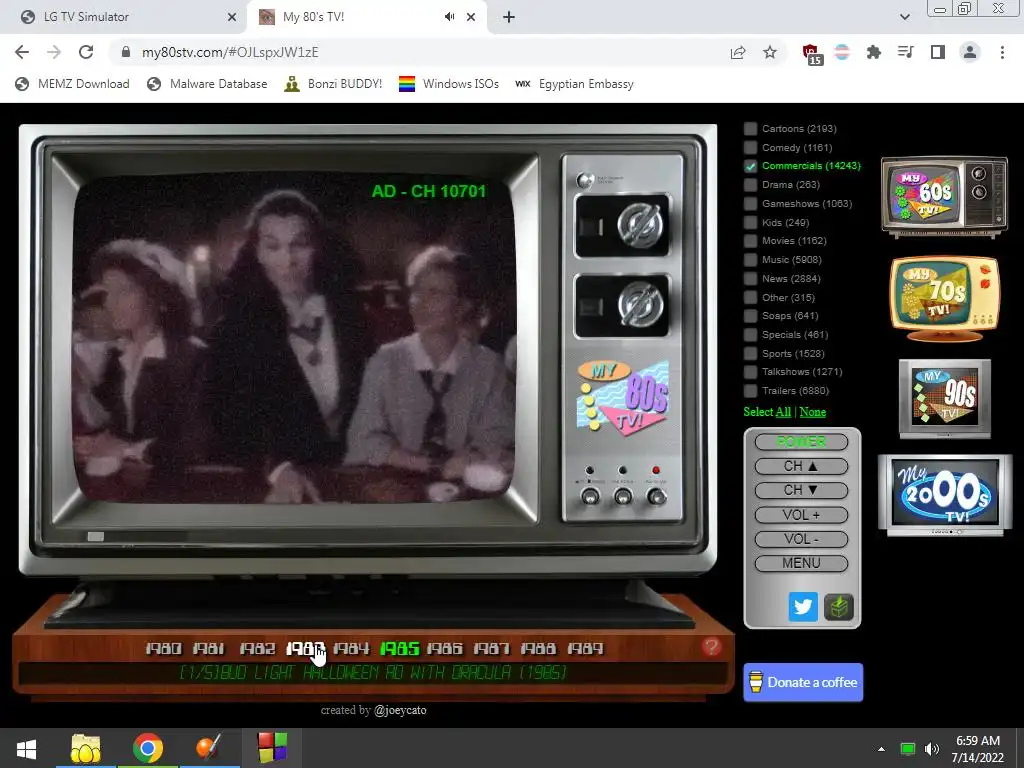This screenshot has height=768, width=1024.
Task: Toggle the browser side panel icon
Action: 938,52
